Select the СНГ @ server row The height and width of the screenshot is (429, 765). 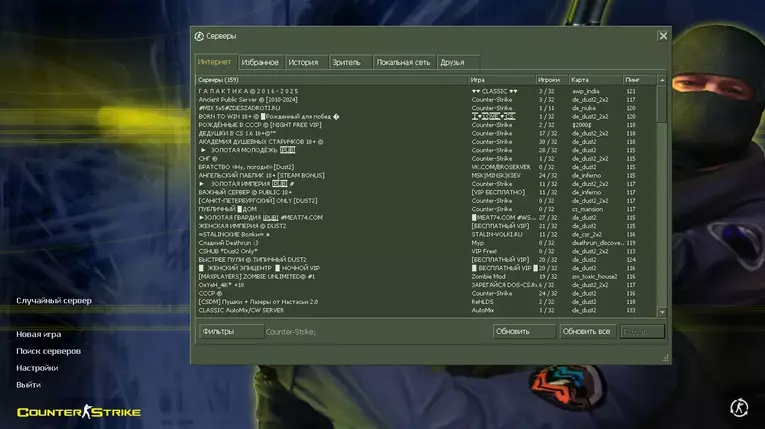point(426,159)
